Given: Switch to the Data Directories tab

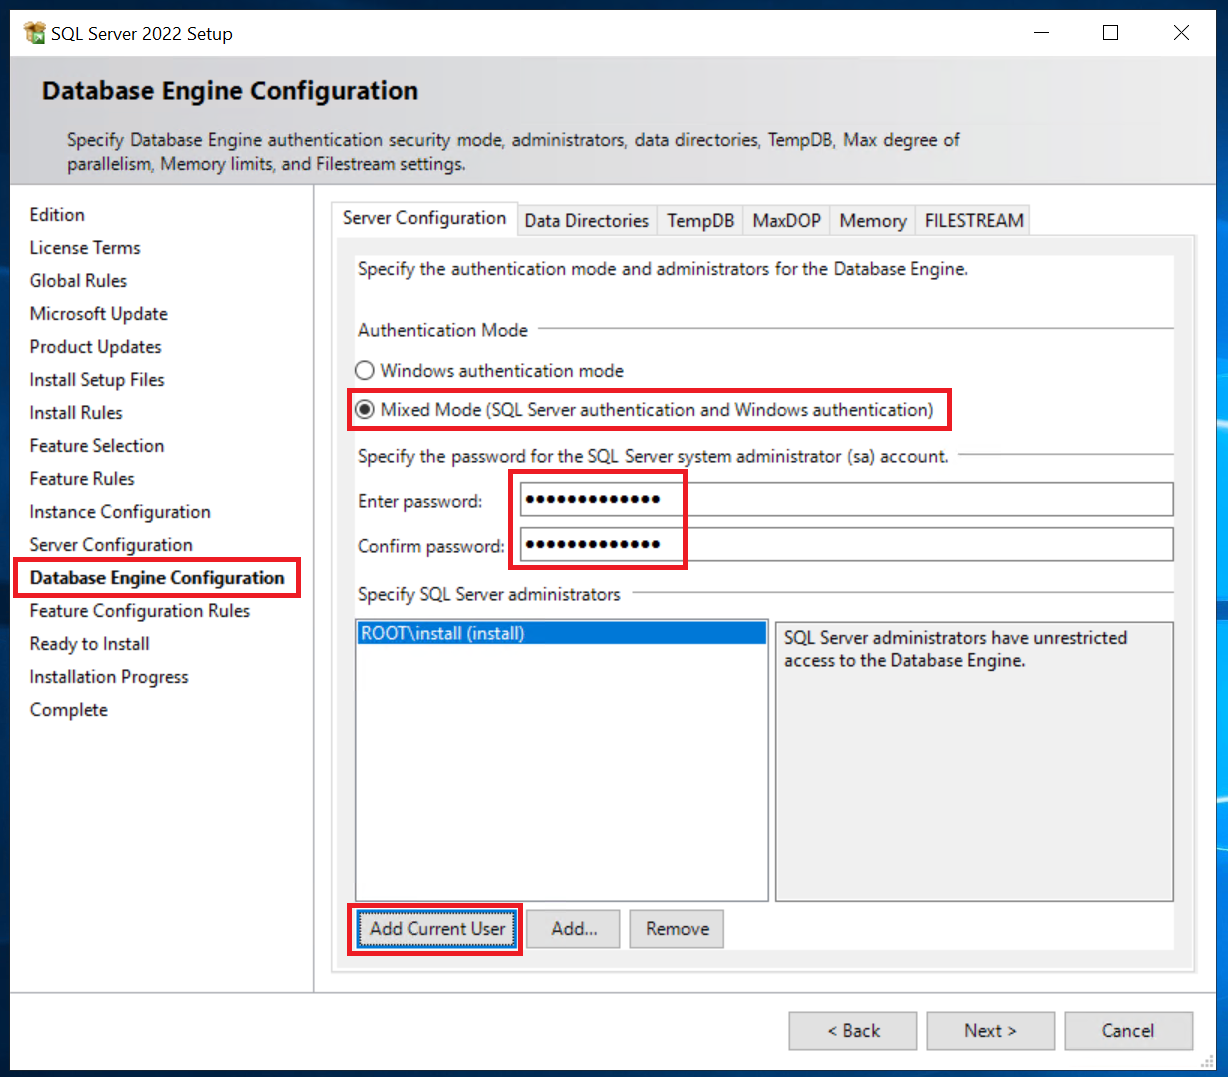Looking at the screenshot, I should point(587,221).
